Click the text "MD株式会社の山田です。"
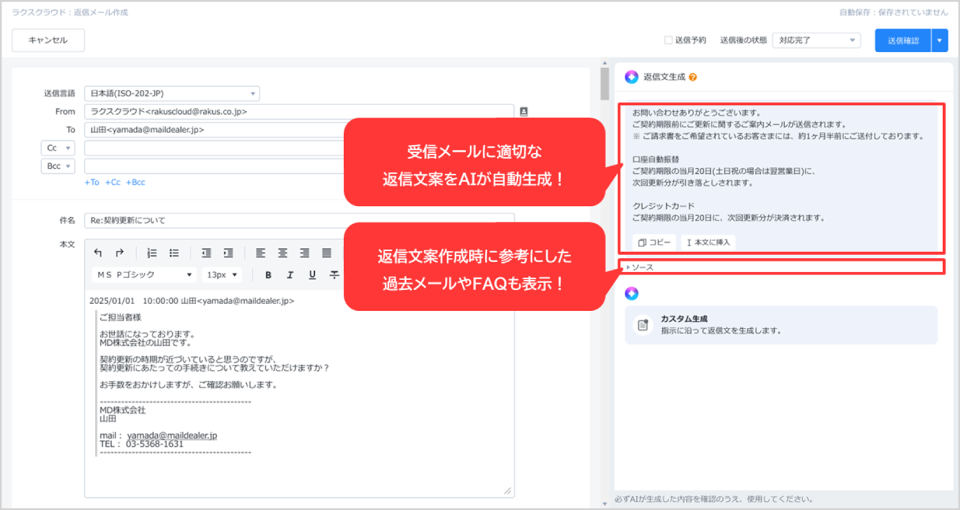 [x=148, y=343]
